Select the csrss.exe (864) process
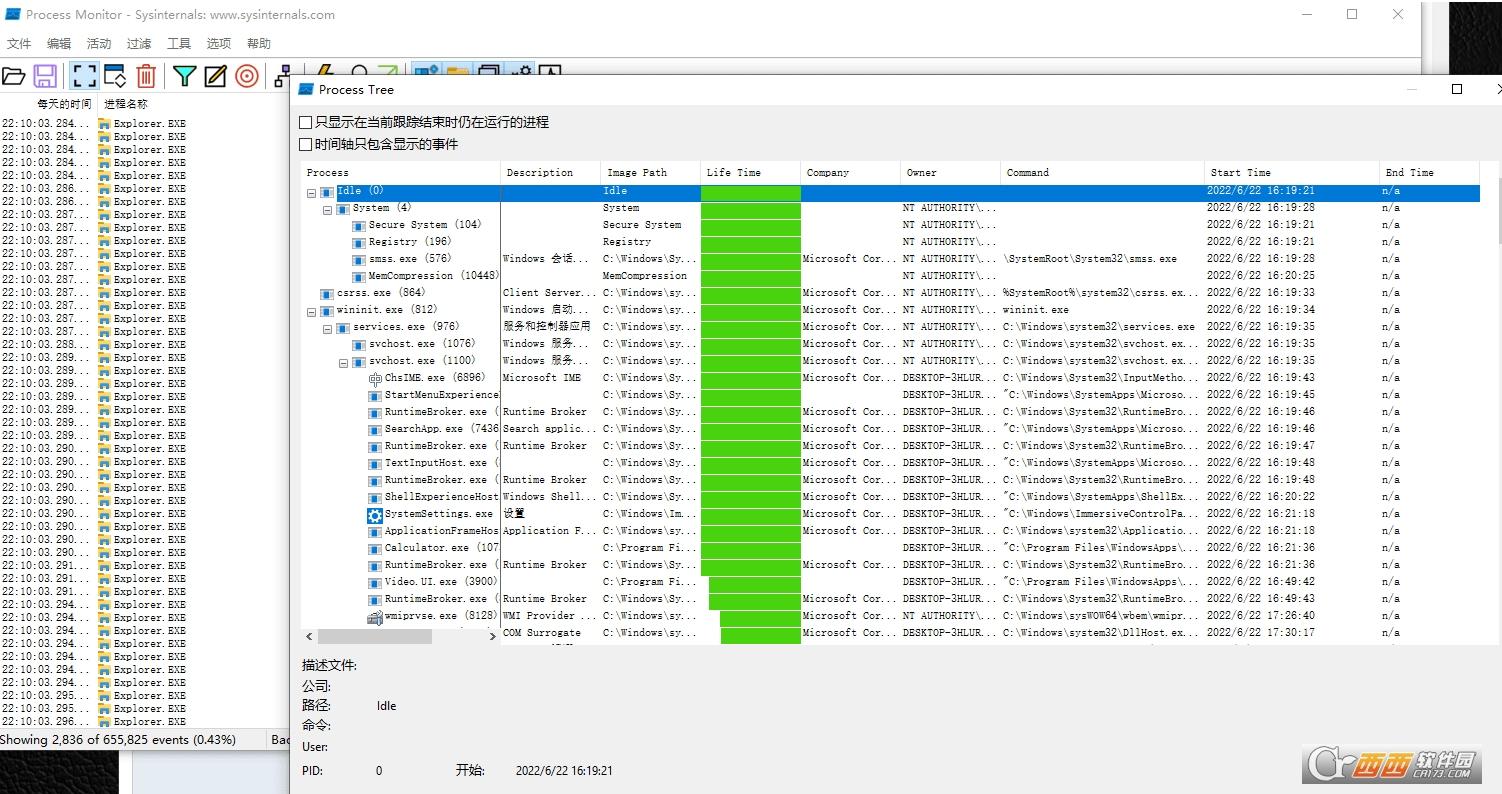Image resolution: width=1502 pixels, height=794 pixels. [x=381, y=293]
